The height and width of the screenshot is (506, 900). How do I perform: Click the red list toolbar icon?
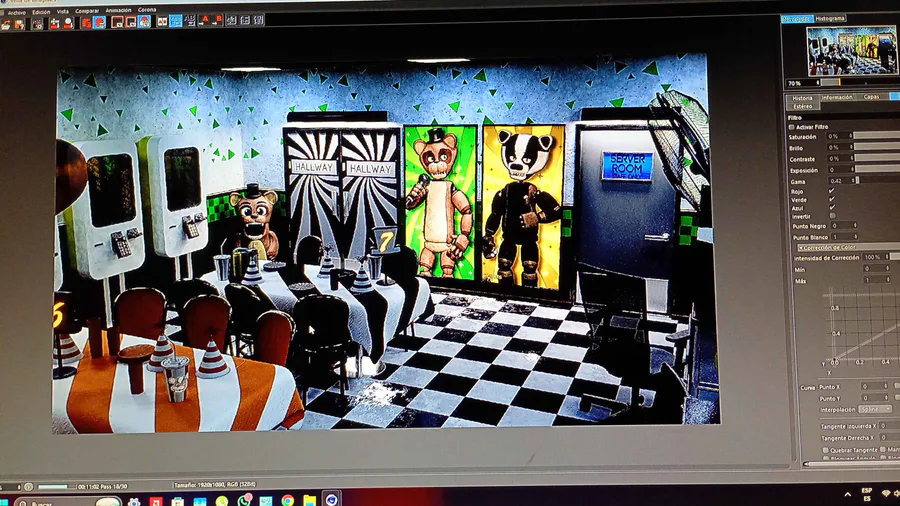coord(86,23)
